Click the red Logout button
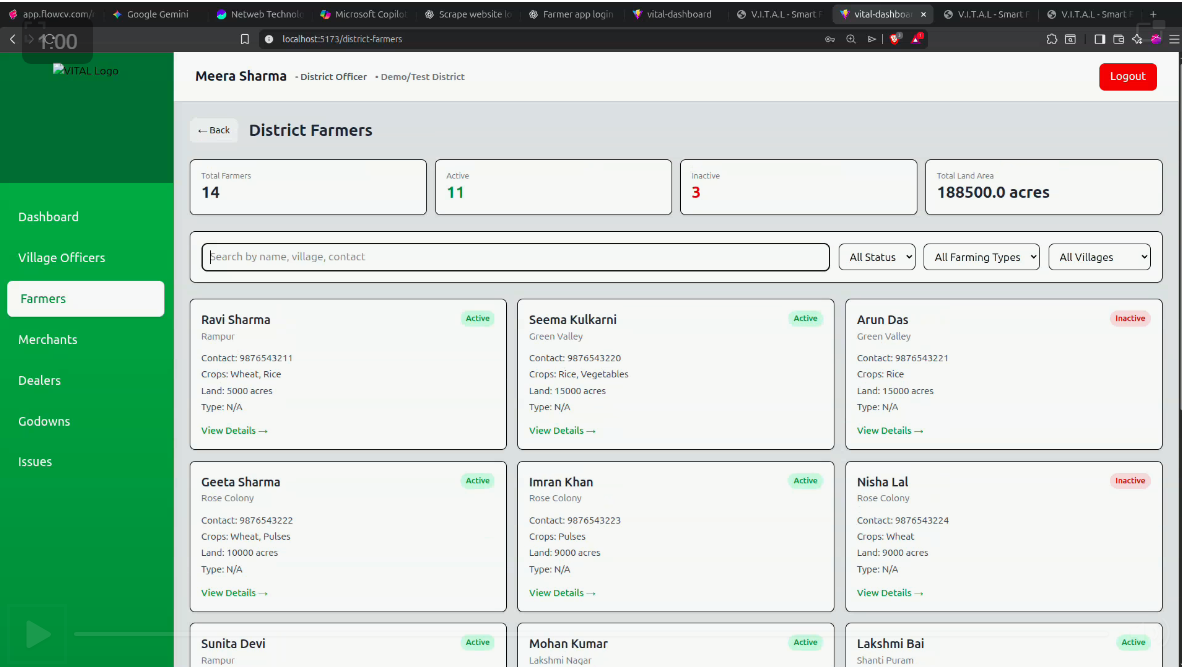 tap(1128, 77)
